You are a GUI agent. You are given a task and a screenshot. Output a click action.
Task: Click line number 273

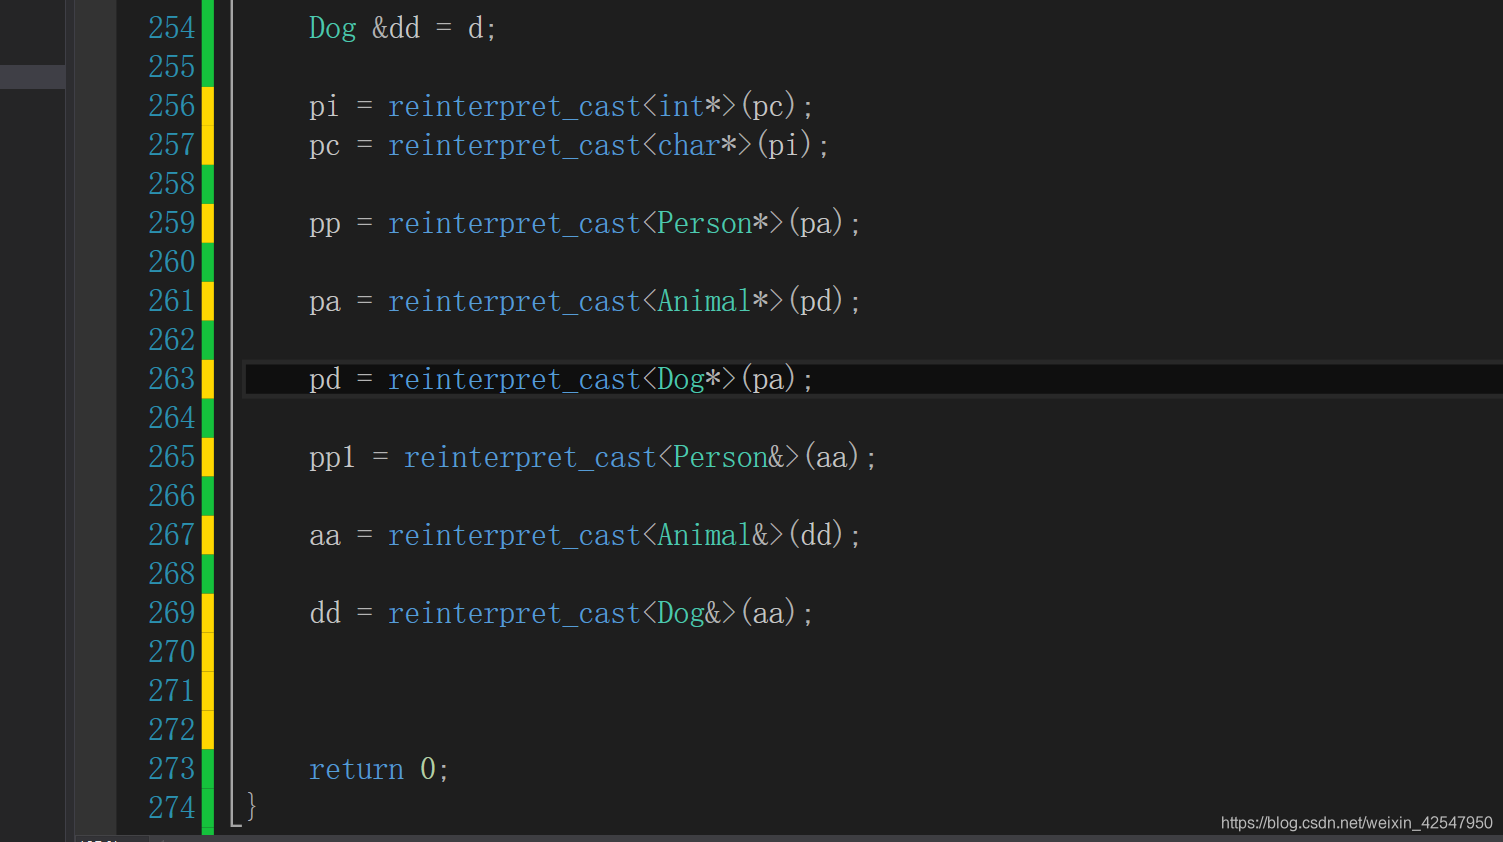(x=171, y=769)
